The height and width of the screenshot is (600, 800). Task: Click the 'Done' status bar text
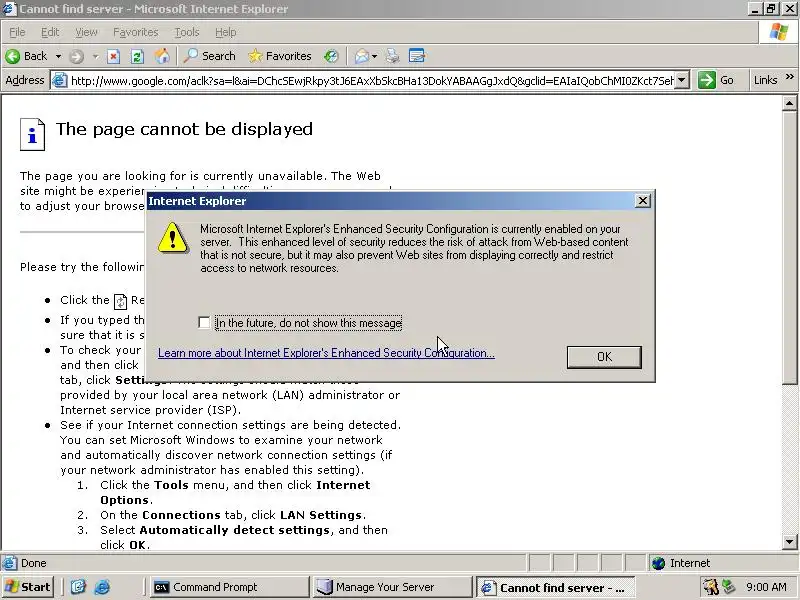tap(34, 563)
